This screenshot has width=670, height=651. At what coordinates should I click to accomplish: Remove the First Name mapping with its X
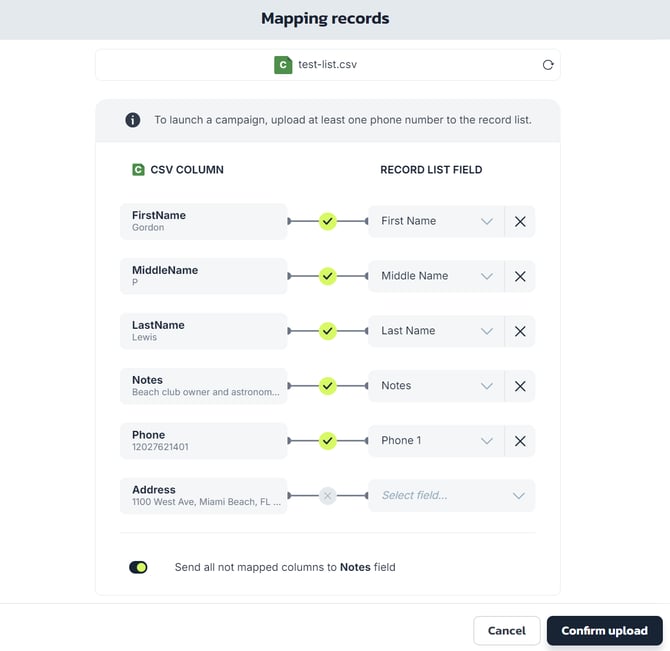[x=520, y=221]
